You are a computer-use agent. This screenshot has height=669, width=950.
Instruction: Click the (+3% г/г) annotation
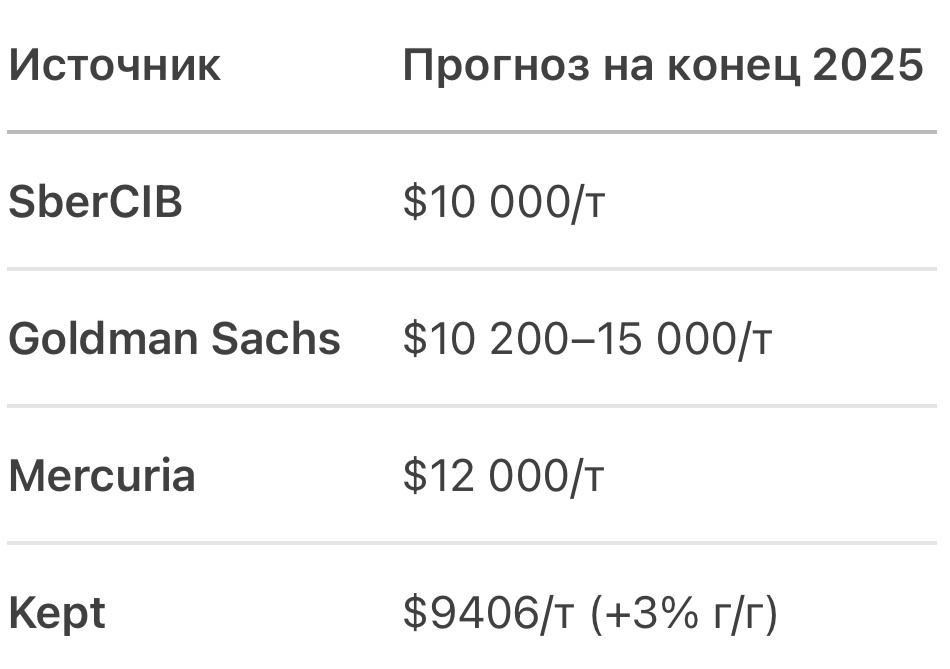684,613
